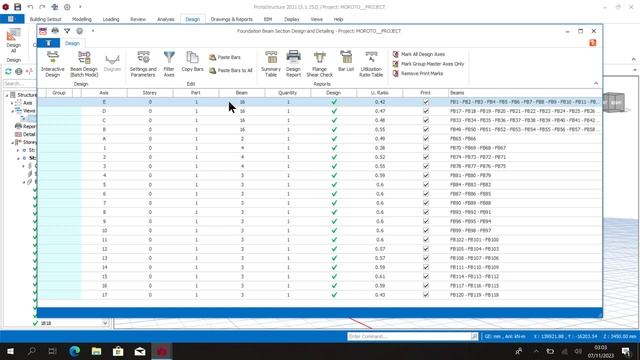The image size is (640, 360).
Task: Toggle Print checkbox for axis D
Action: click(426, 111)
